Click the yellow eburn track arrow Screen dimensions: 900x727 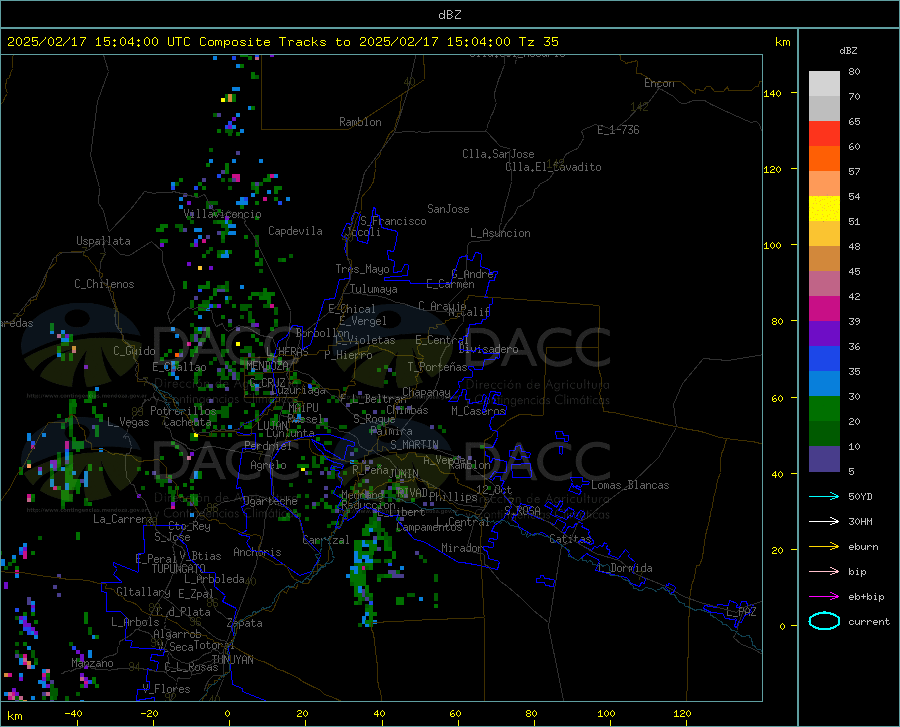pos(824,546)
